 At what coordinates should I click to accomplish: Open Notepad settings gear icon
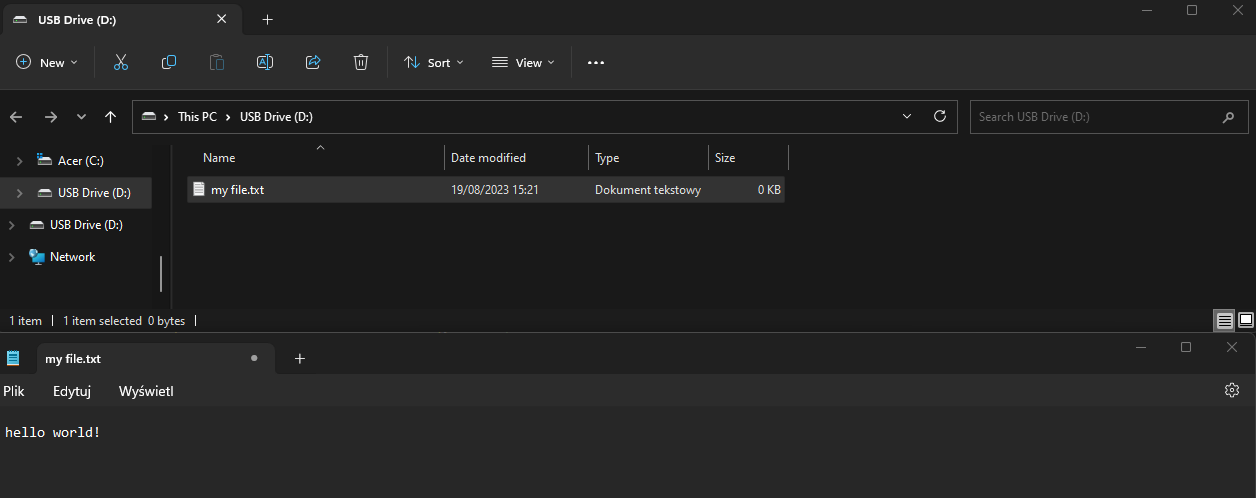point(1232,390)
